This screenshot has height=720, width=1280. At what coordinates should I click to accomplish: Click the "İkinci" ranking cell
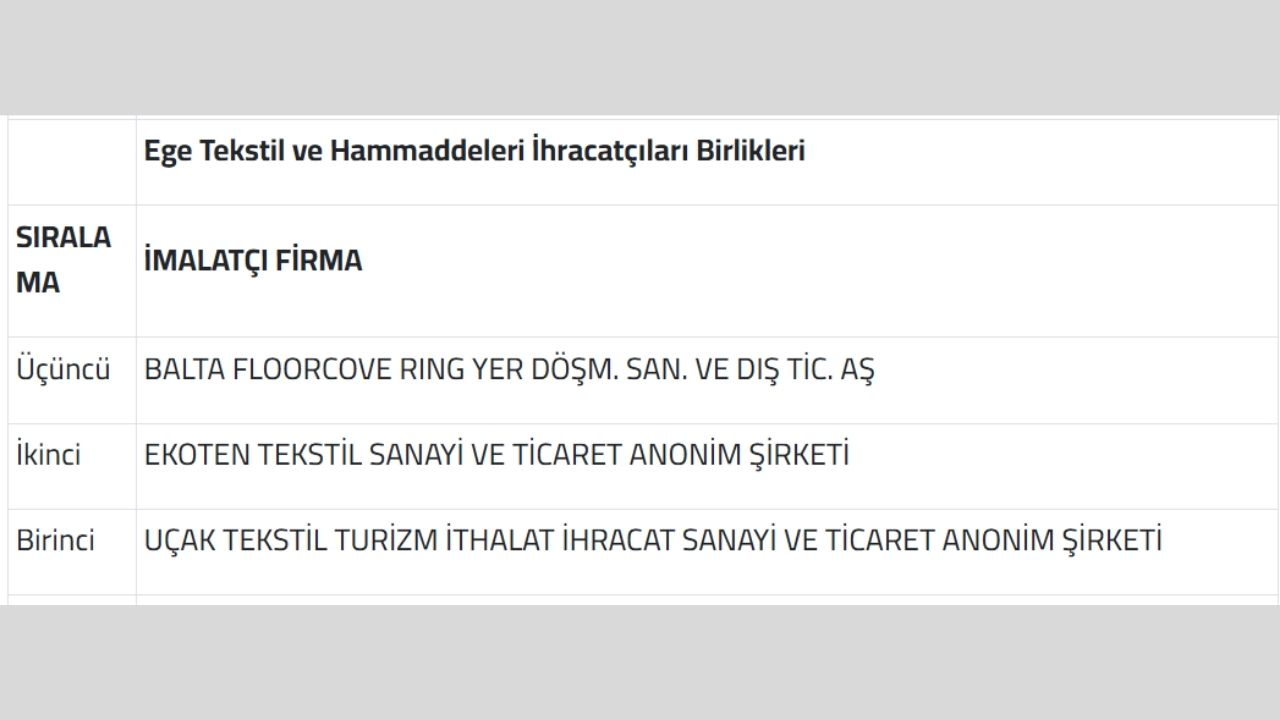[x=48, y=456]
